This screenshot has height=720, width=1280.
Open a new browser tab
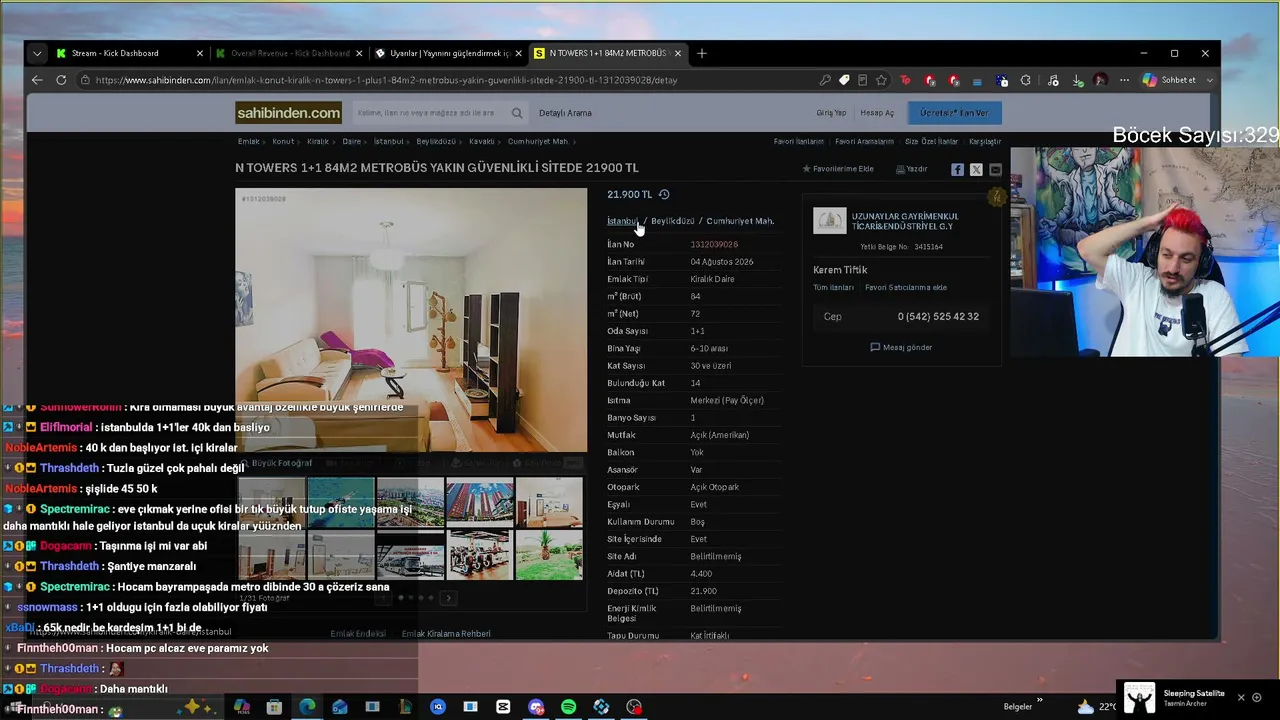702,53
